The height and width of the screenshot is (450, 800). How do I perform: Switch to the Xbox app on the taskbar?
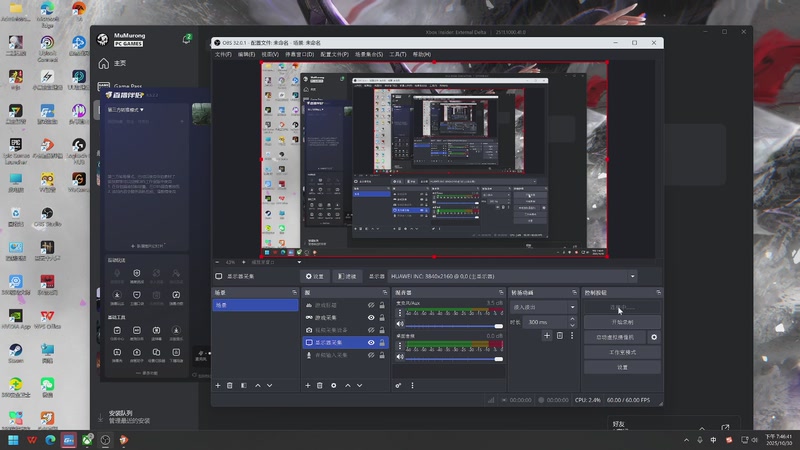click(x=87, y=440)
